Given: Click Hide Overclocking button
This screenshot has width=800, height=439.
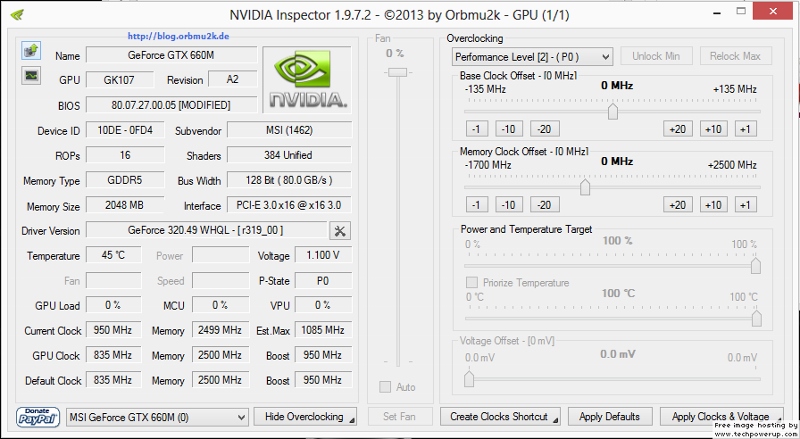Looking at the screenshot, I should point(305,417).
